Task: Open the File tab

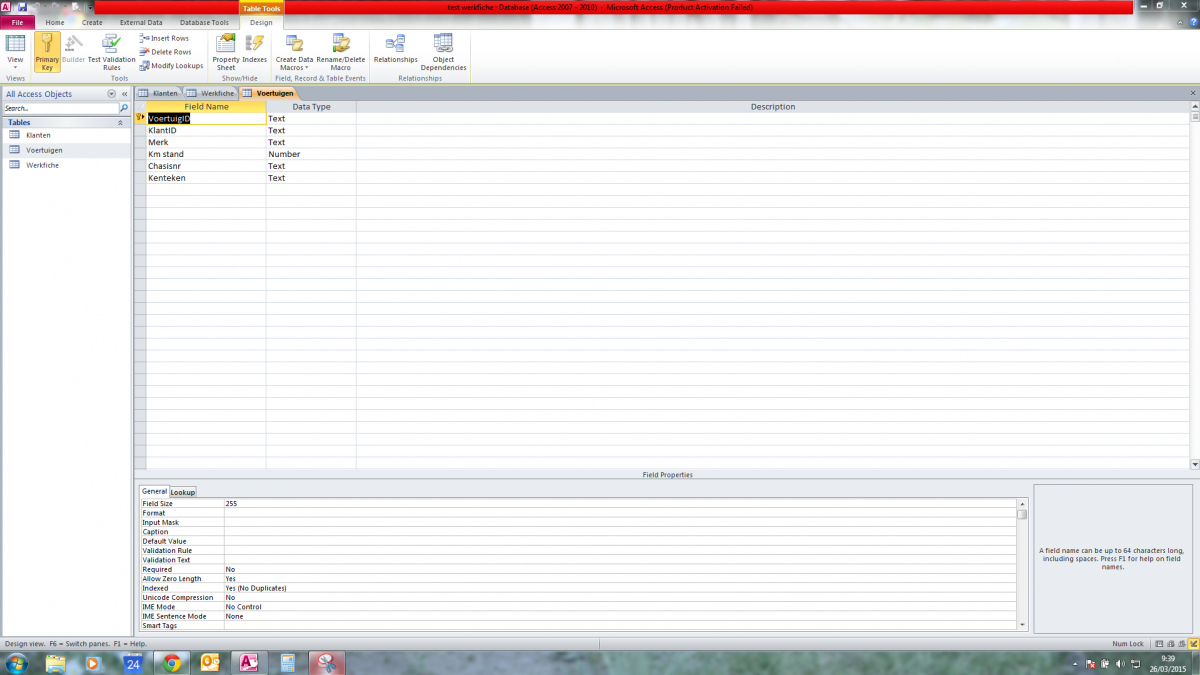Action: click(x=17, y=22)
